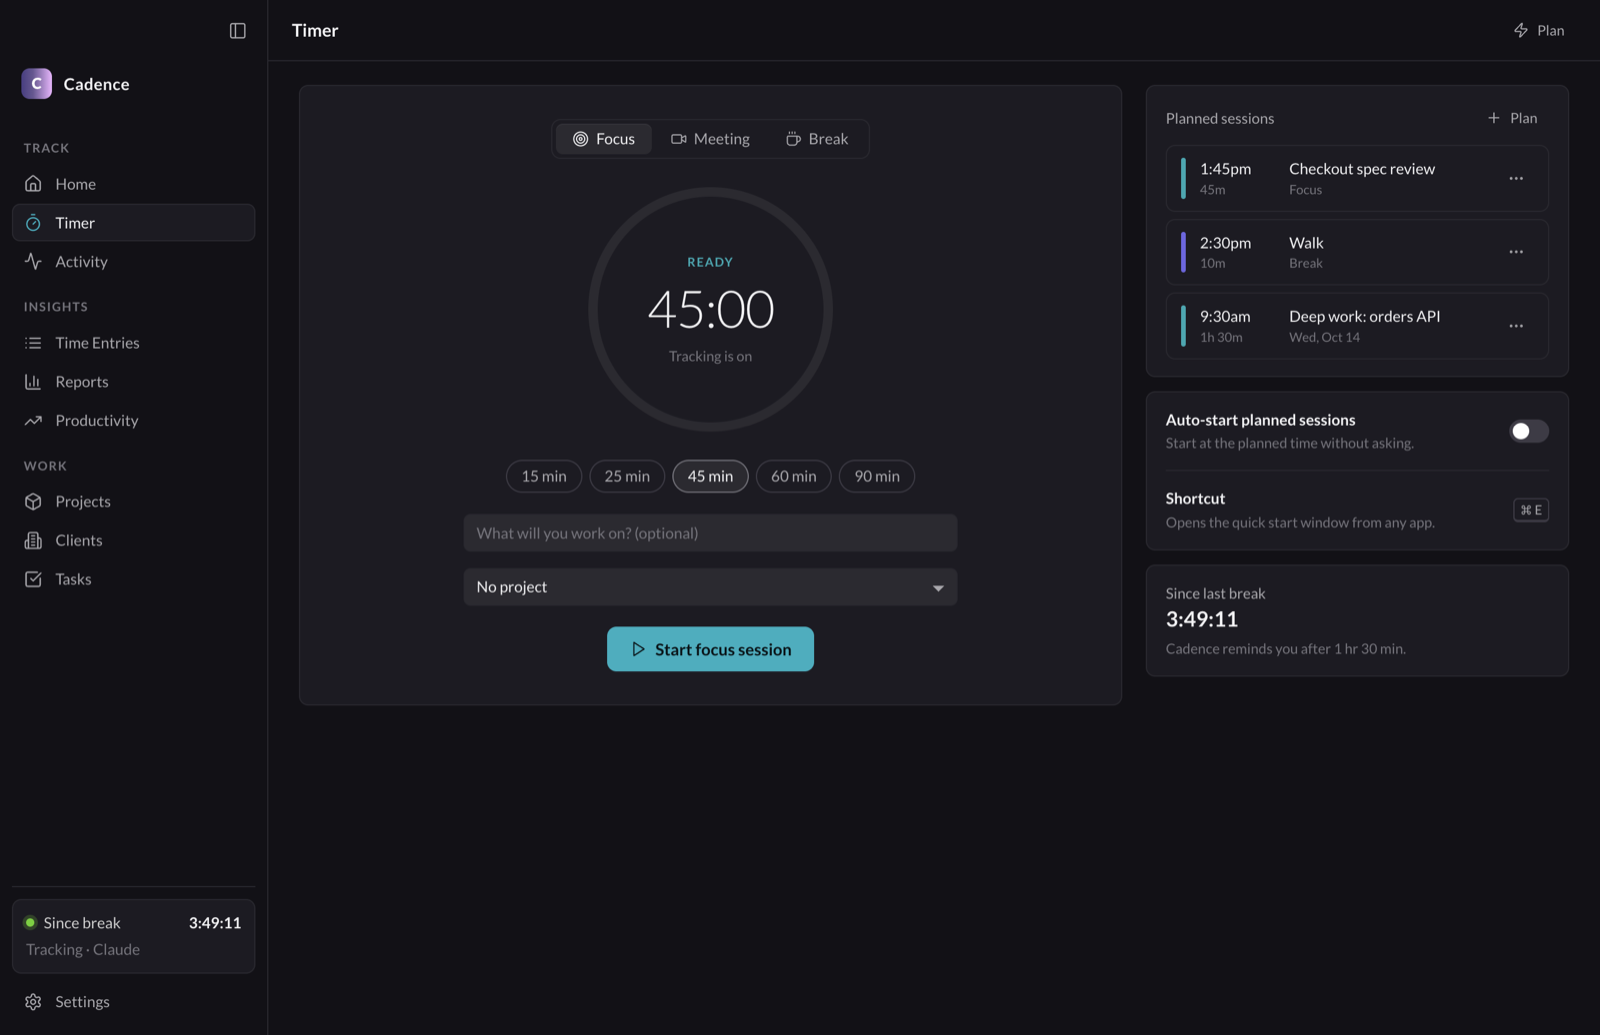The width and height of the screenshot is (1600, 1035).
Task: Click the ⌘E shortcut key badge
Action: coord(1531,510)
